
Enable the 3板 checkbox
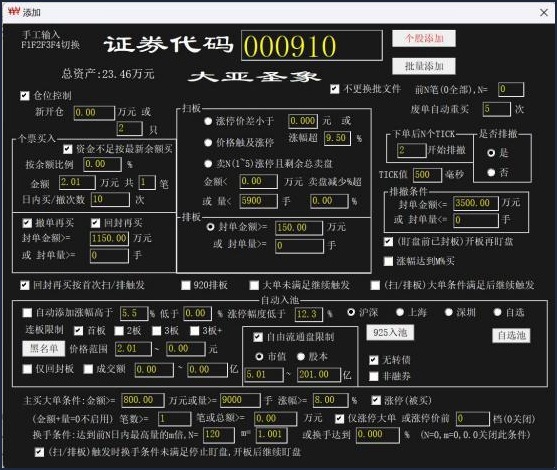pyautogui.click(x=157, y=331)
